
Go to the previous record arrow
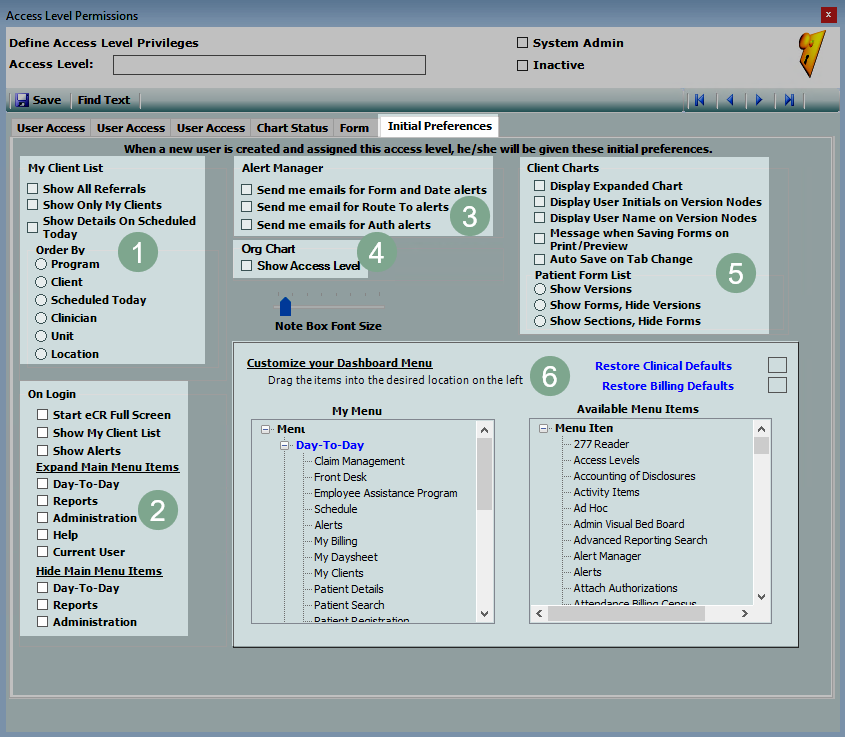pos(730,100)
